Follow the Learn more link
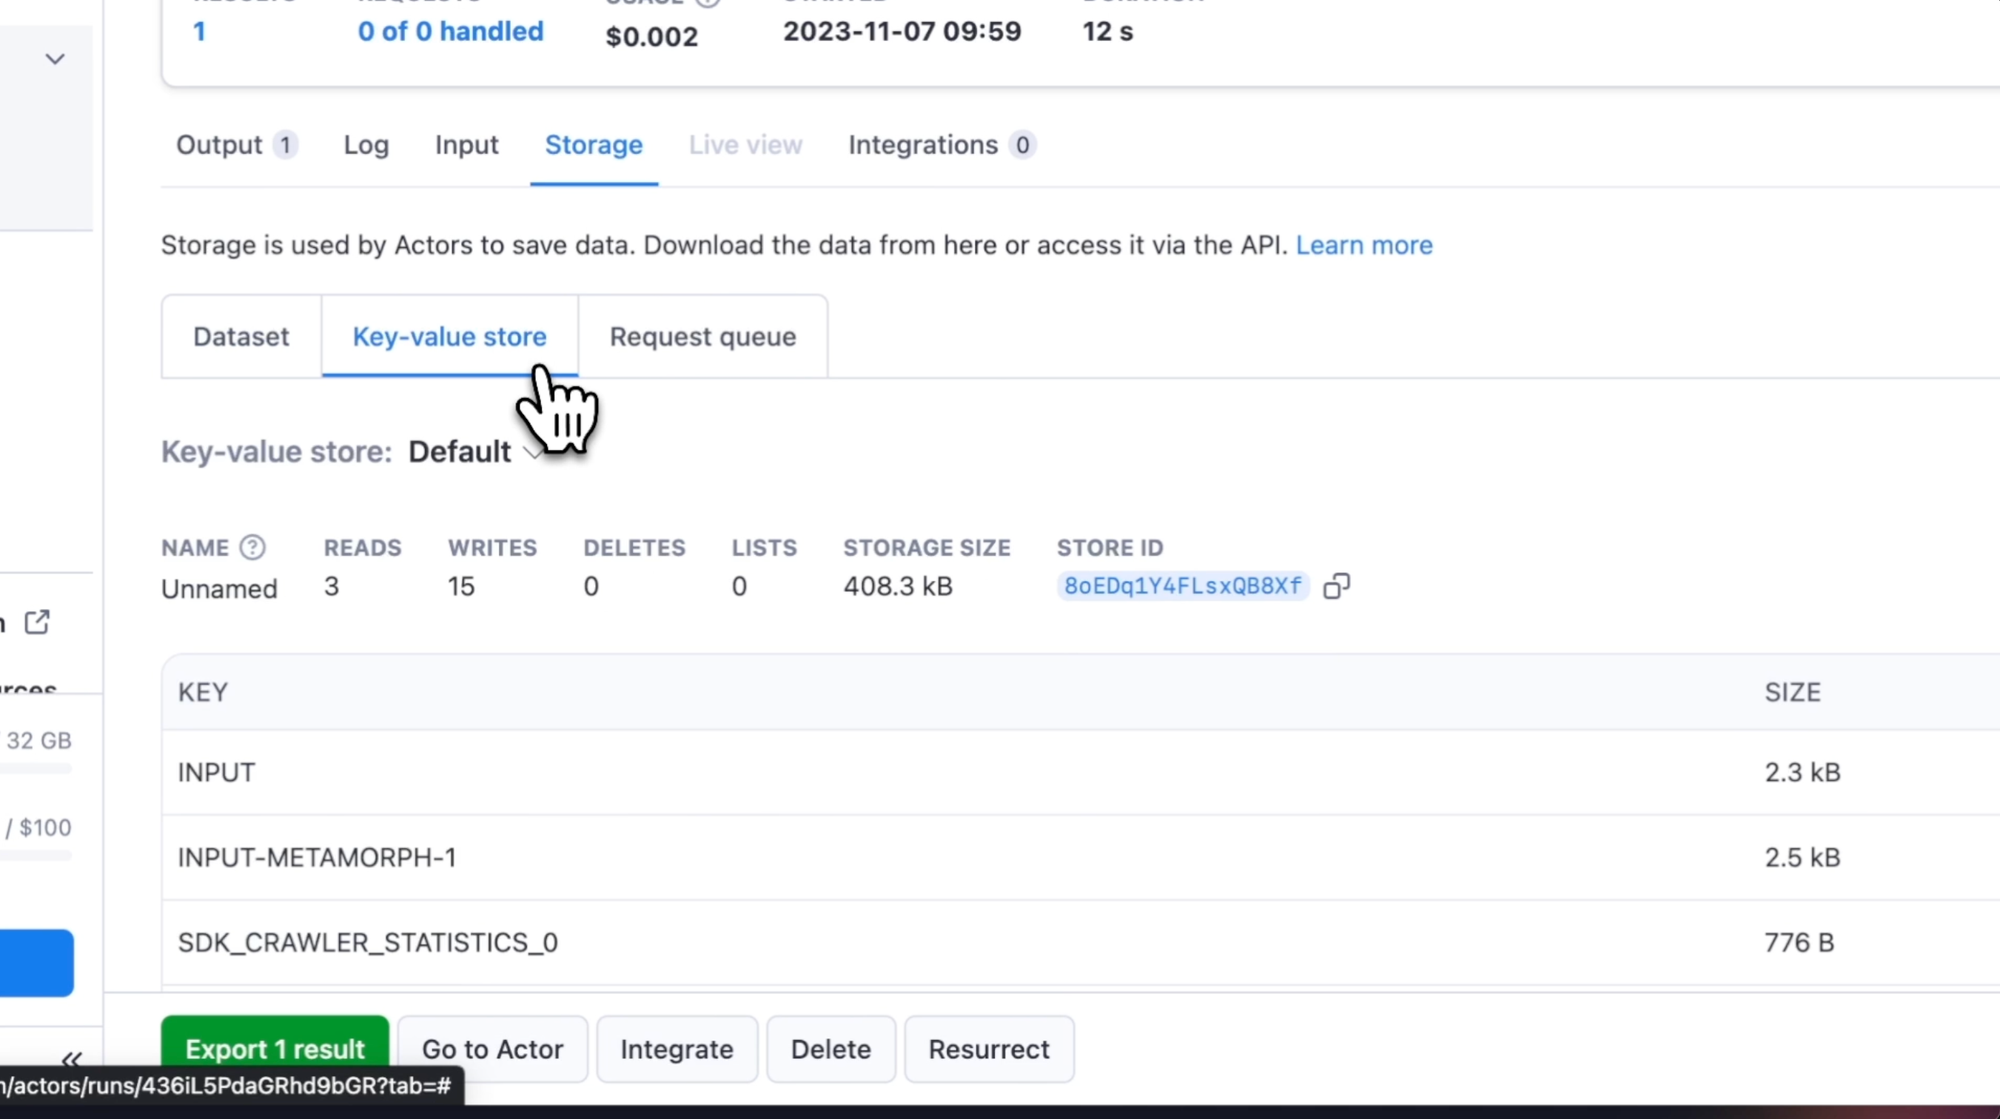This screenshot has height=1119, width=2000. pyautogui.click(x=1364, y=245)
